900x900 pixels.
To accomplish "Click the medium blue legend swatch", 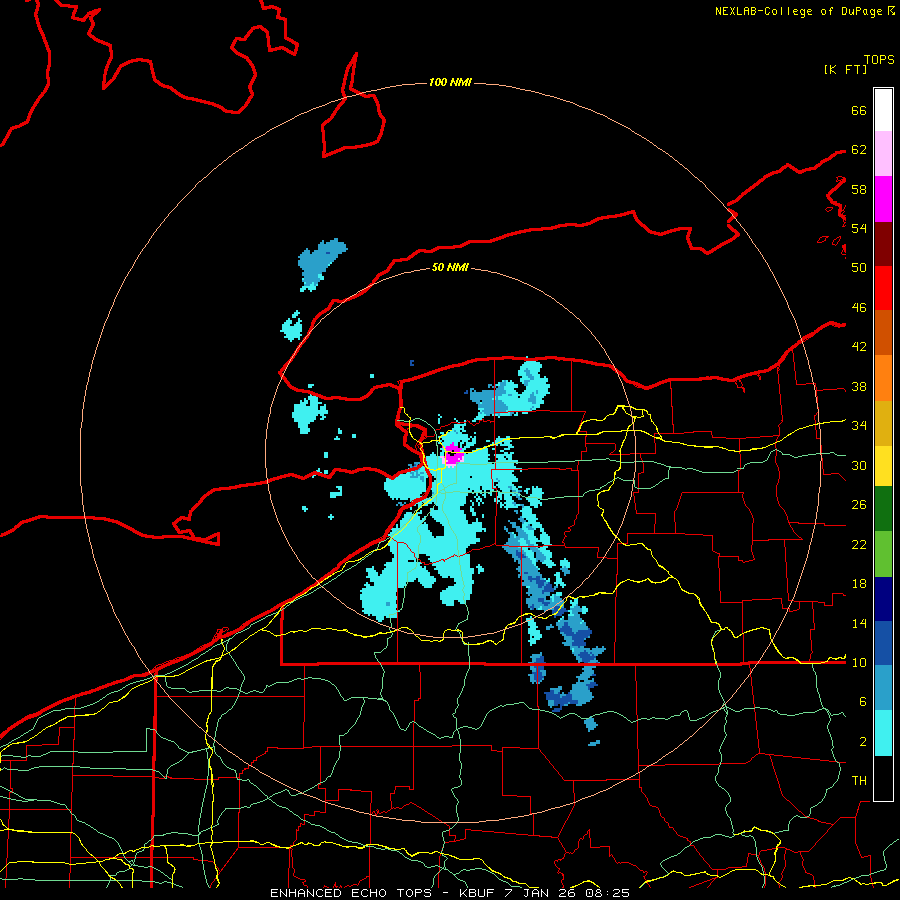I will coord(883,643).
